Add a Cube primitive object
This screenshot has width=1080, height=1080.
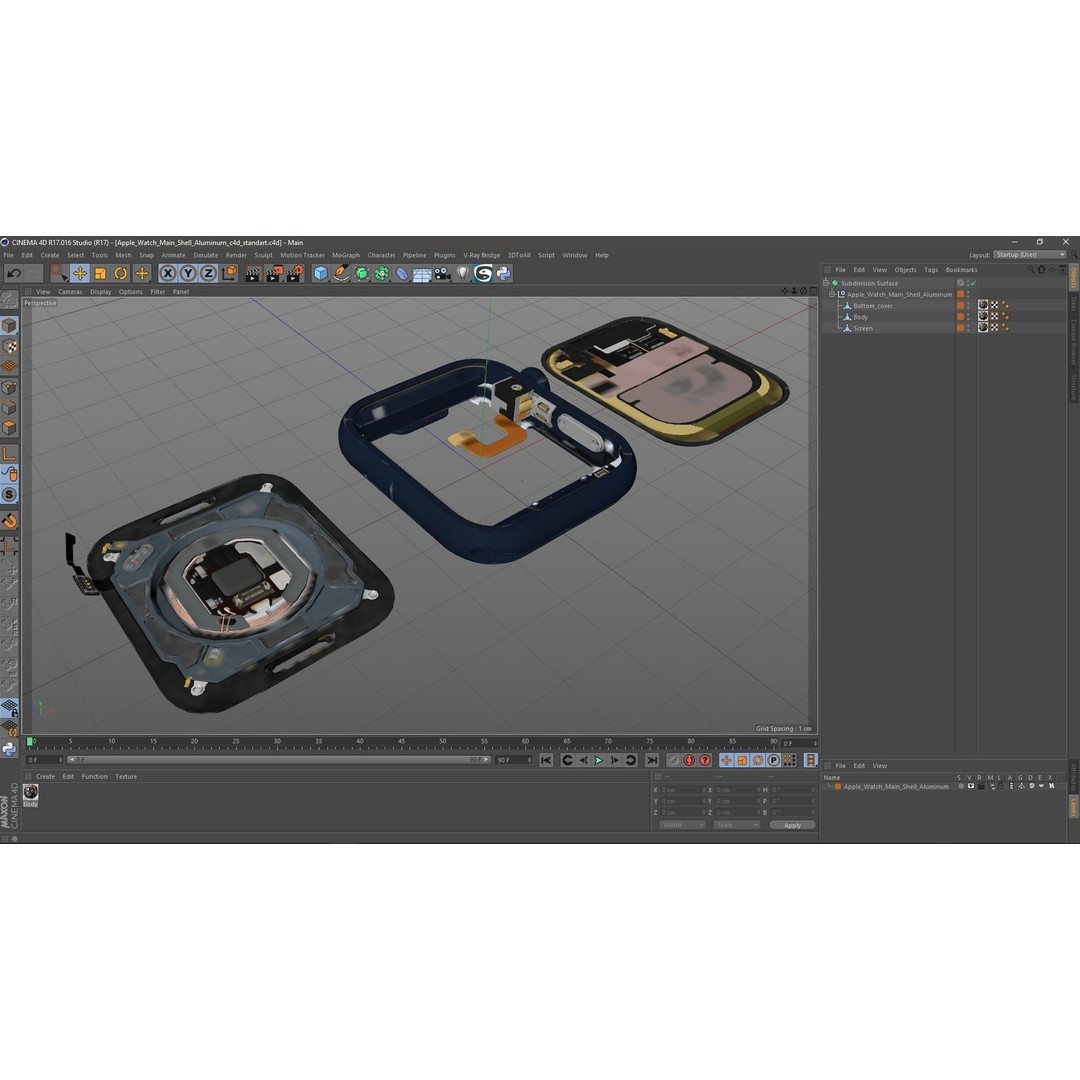pos(320,273)
